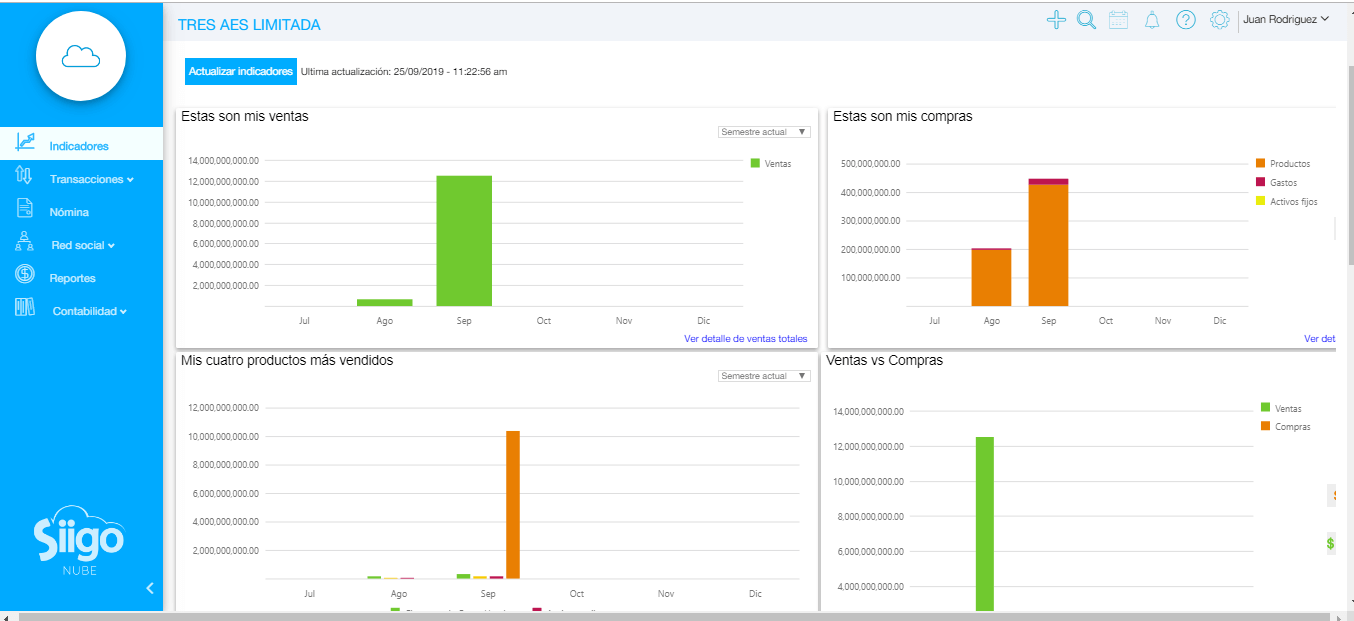Screen dimensions: 1354x621
Task: Click the yellow Activos fijos color swatch
Action: click(x=1259, y=200)
